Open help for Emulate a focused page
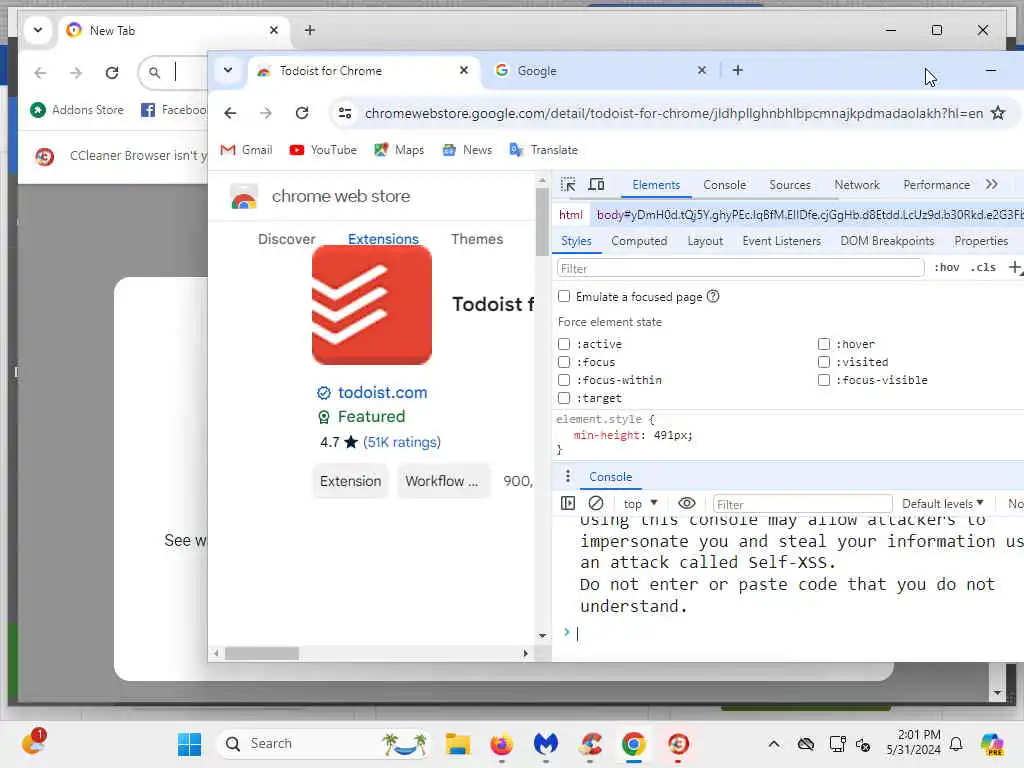 [713, 296]
